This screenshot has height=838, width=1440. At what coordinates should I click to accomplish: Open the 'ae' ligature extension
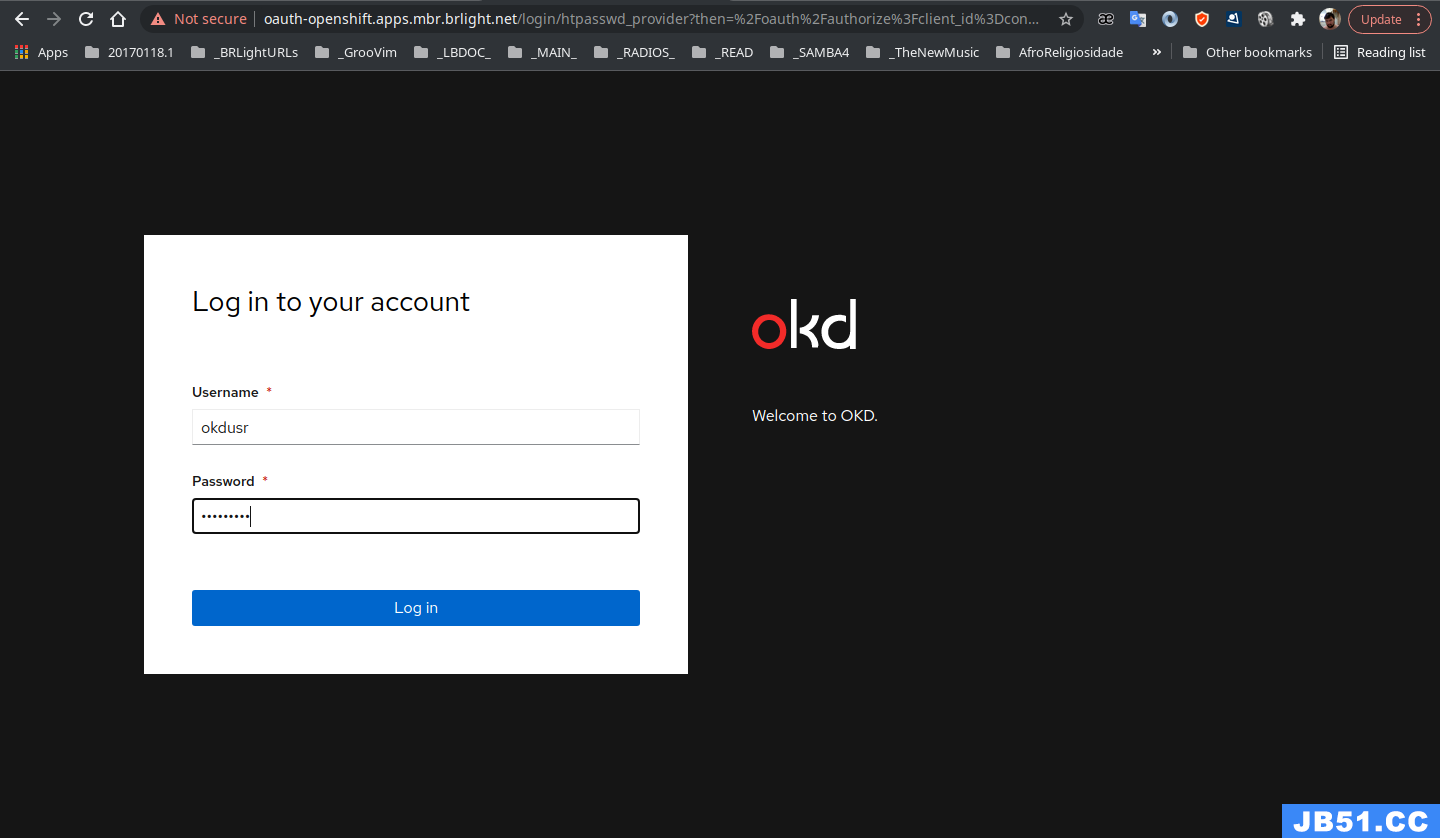1106,19
